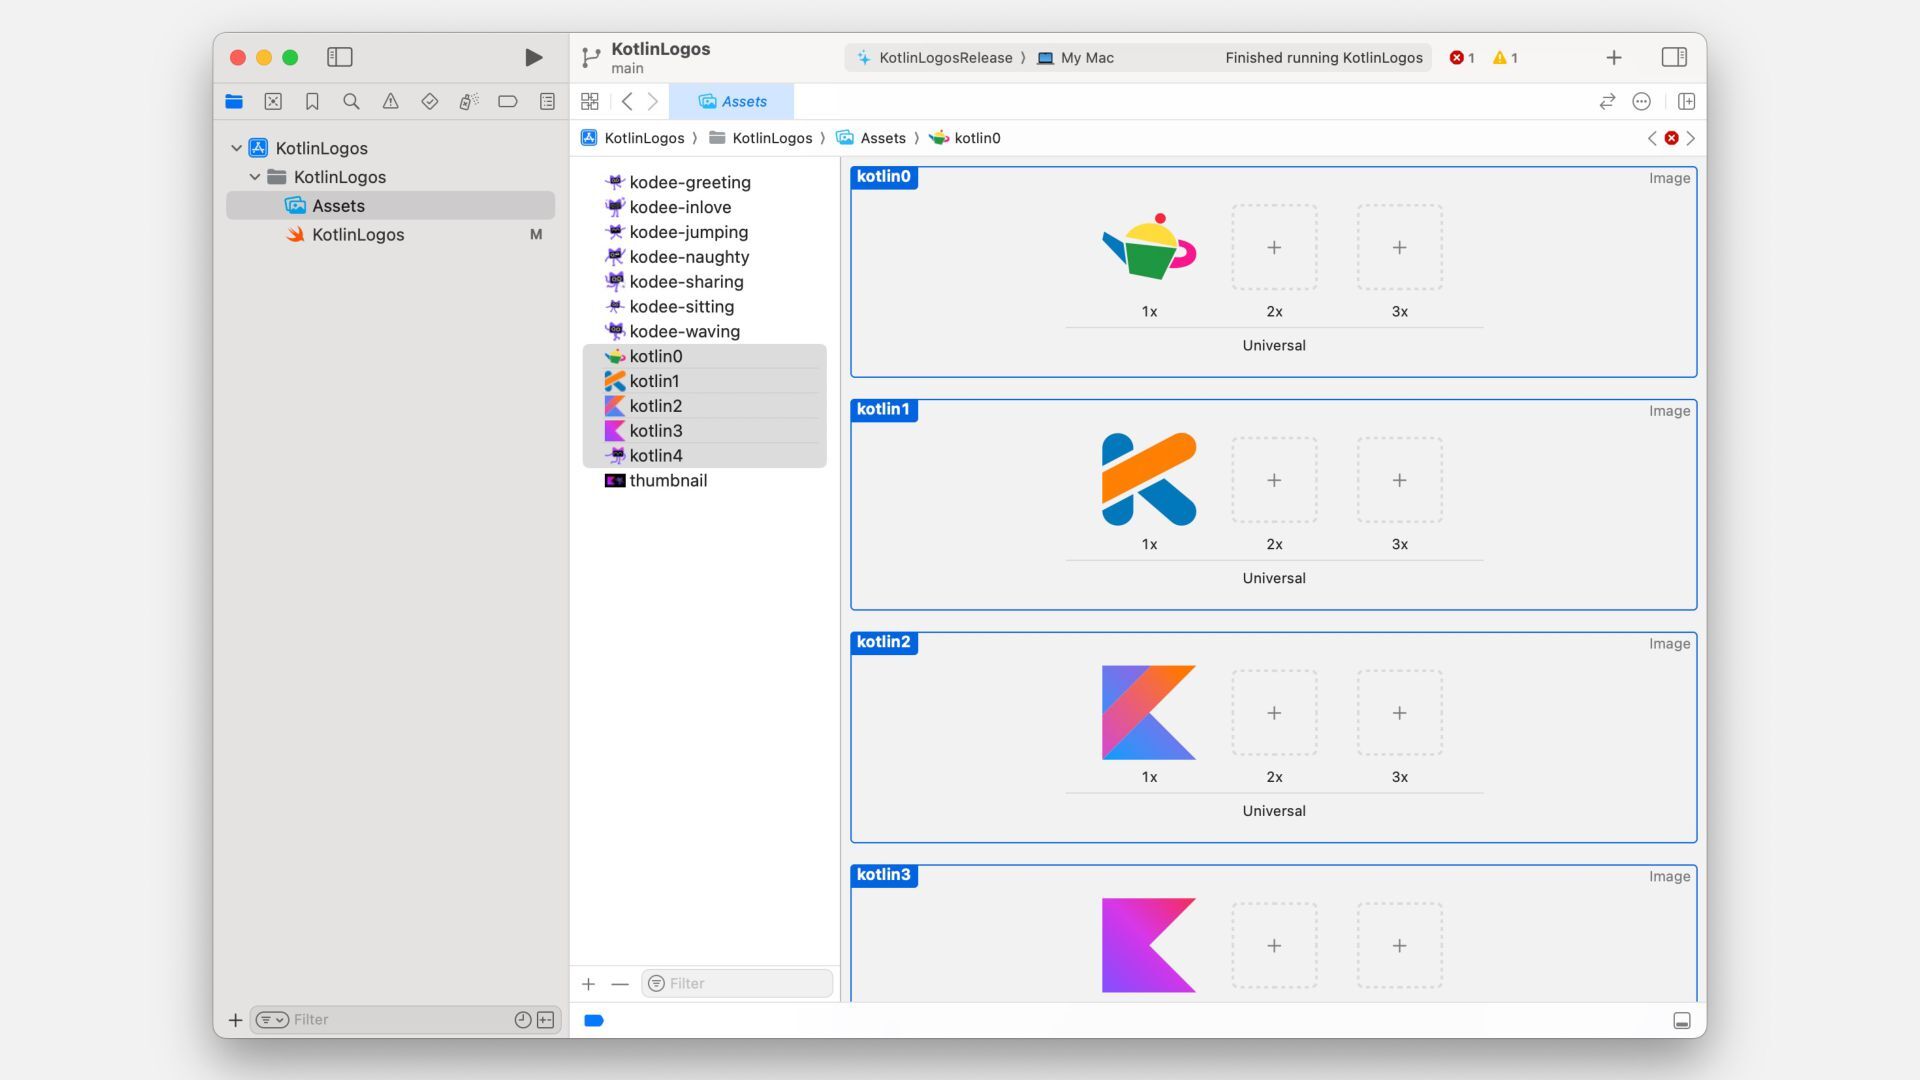
Task: Collapse the KotlinLogos project root
Action: (x=237, y=148)
